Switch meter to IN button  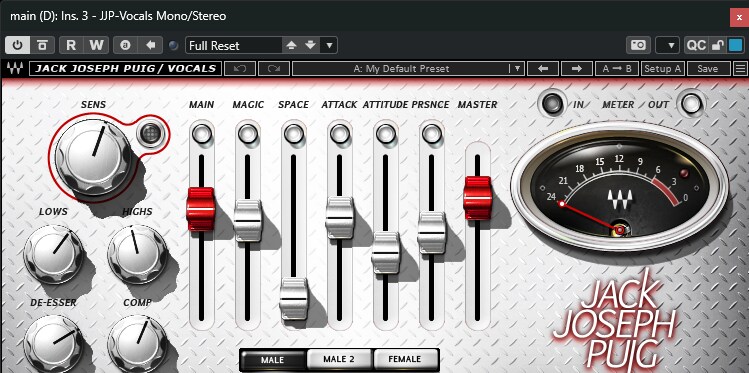pos(552,104)
